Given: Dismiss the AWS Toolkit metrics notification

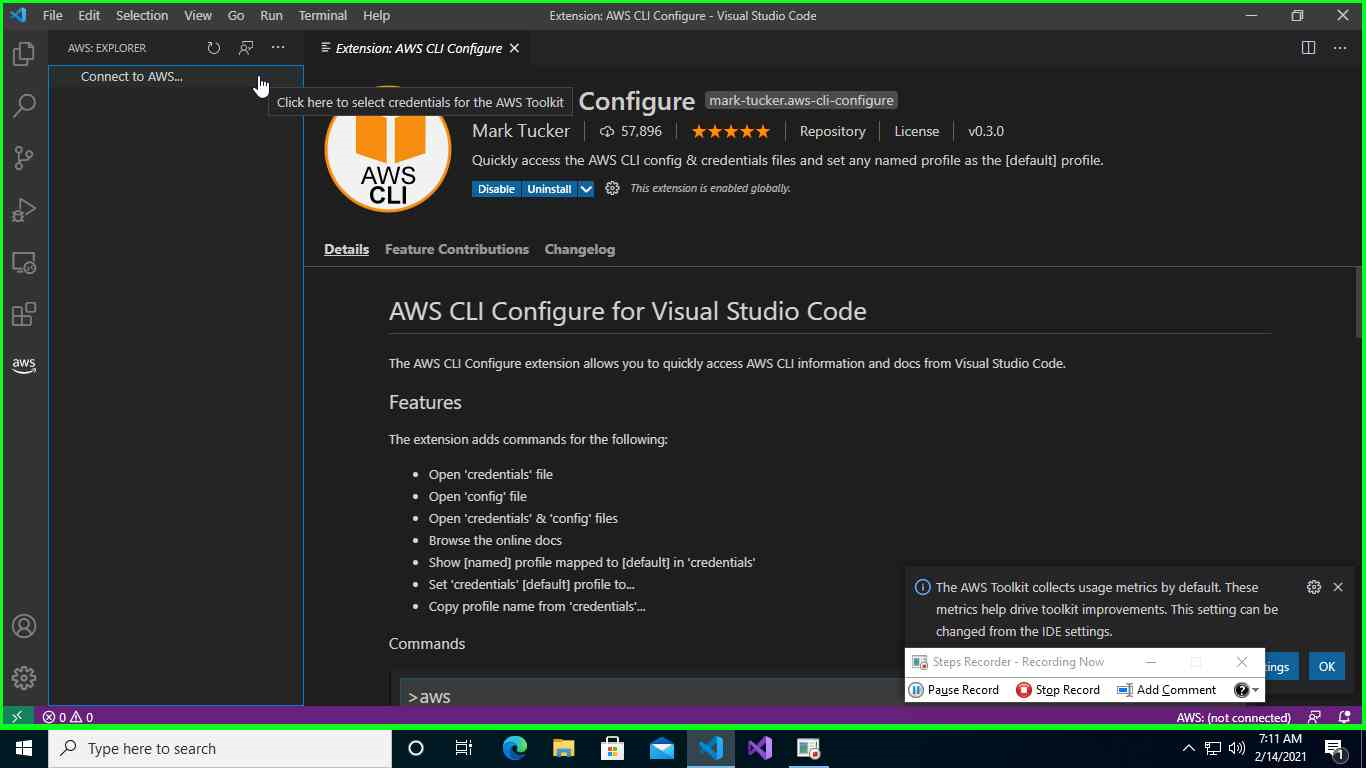Looking at the screenshot, I should (x=1338, y=587).
